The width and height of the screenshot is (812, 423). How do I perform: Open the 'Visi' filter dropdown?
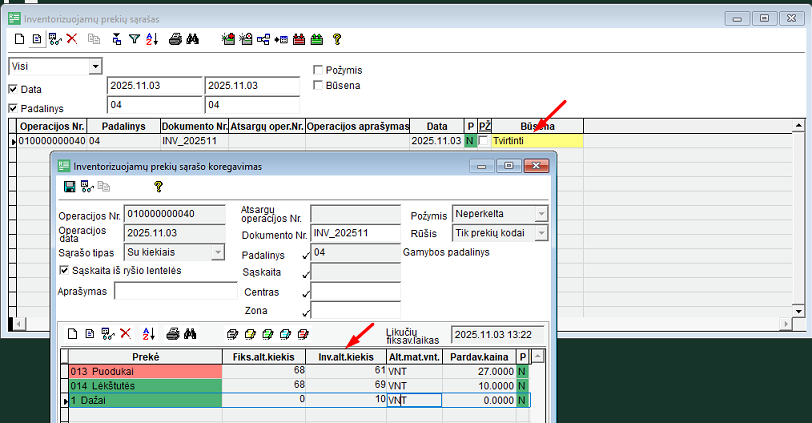96,66
